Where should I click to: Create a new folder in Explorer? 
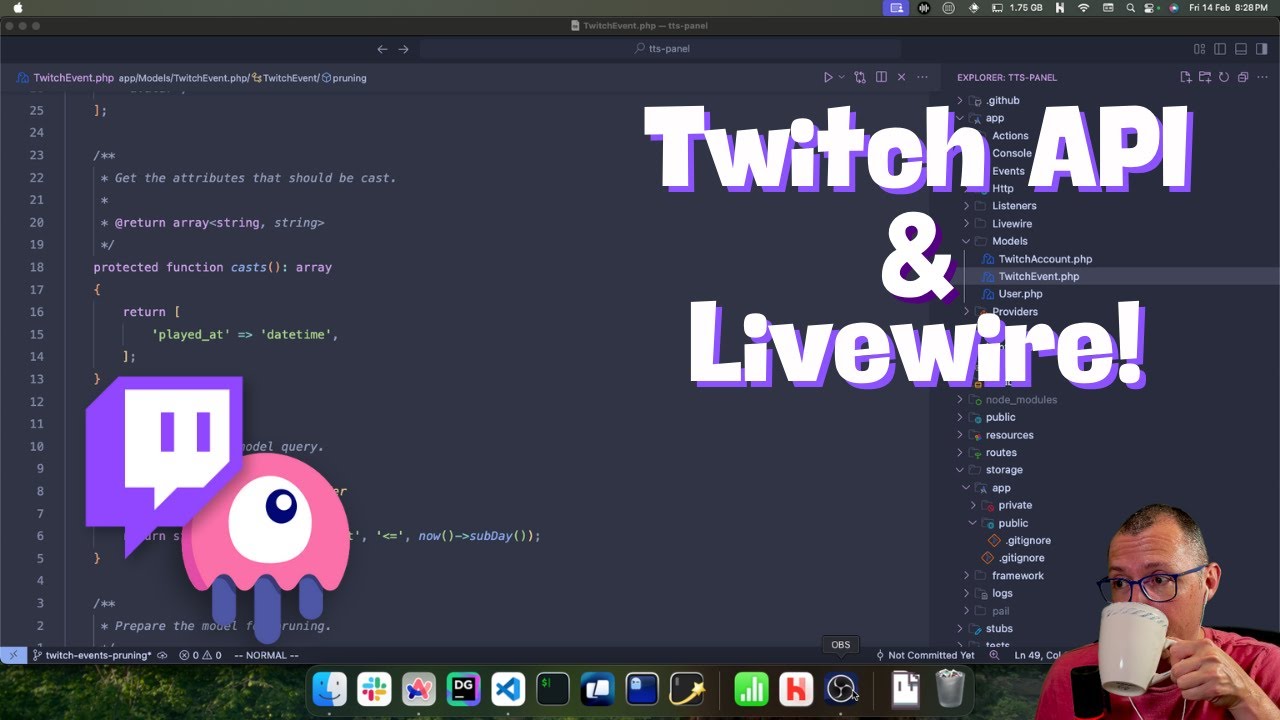[1205, 77]
